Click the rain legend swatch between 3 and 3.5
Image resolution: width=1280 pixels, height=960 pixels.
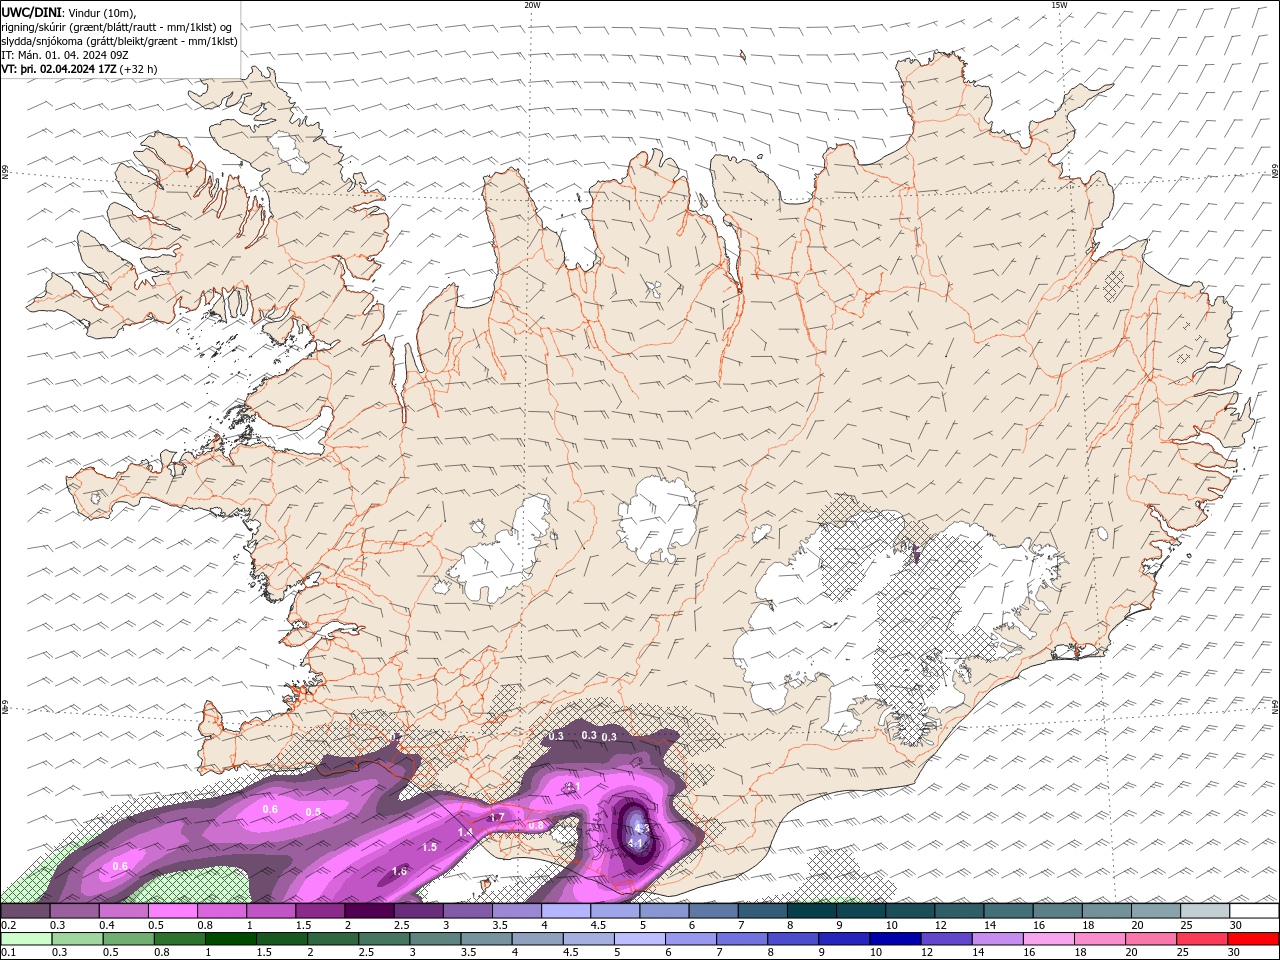click(x=435, y=939)
